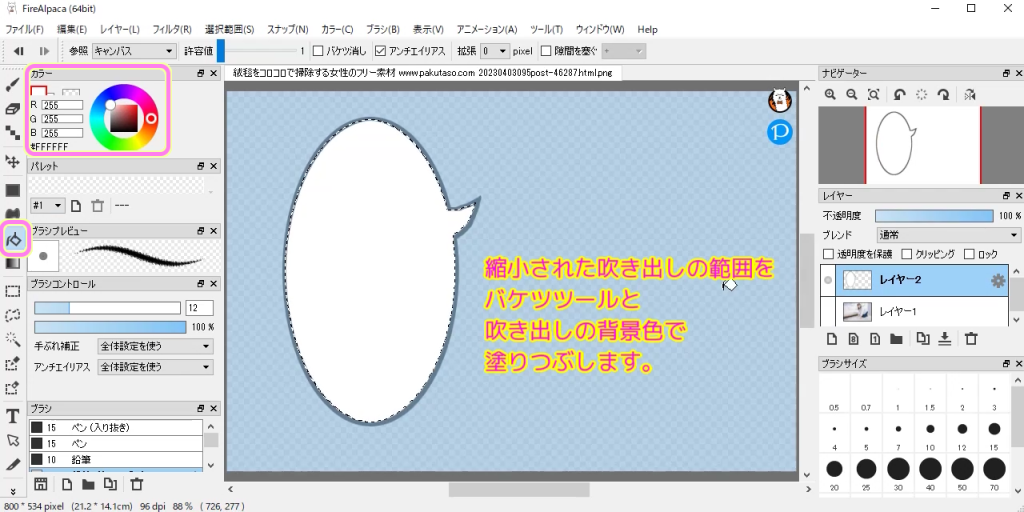Viewport: 1024px width, 512px height.
Task: Toggle visibility of レイヤー1
Action: 828,312
